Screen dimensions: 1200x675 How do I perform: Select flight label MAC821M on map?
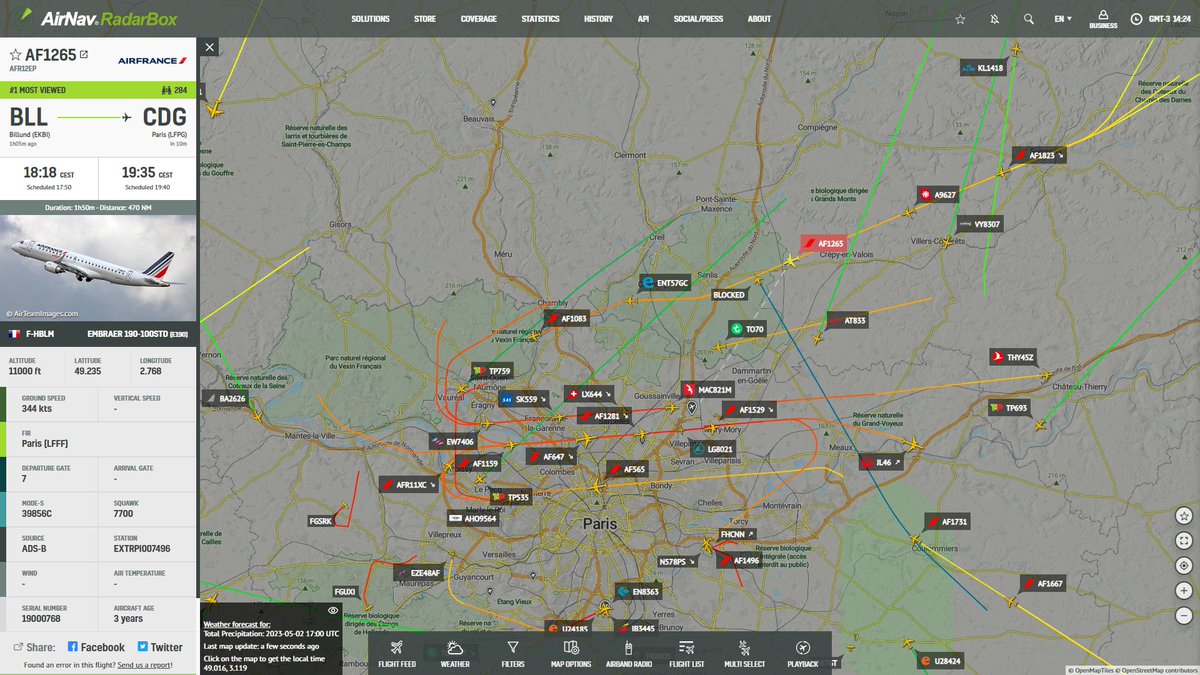708,389
